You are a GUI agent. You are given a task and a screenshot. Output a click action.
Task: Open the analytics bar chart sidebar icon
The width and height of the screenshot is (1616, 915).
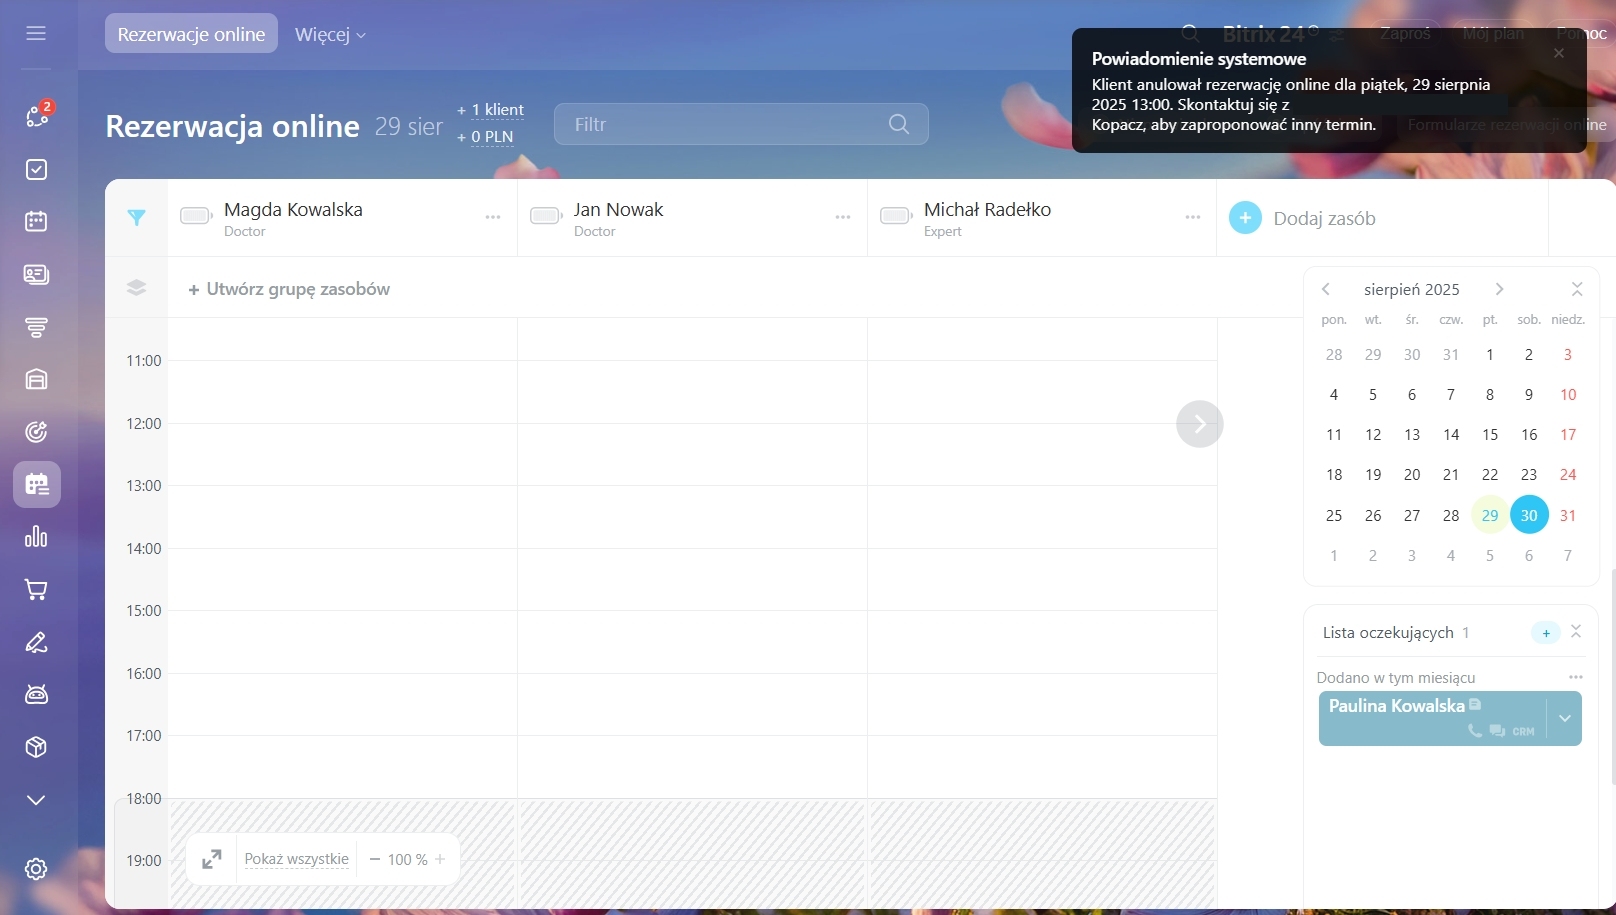tap(36, 537)
